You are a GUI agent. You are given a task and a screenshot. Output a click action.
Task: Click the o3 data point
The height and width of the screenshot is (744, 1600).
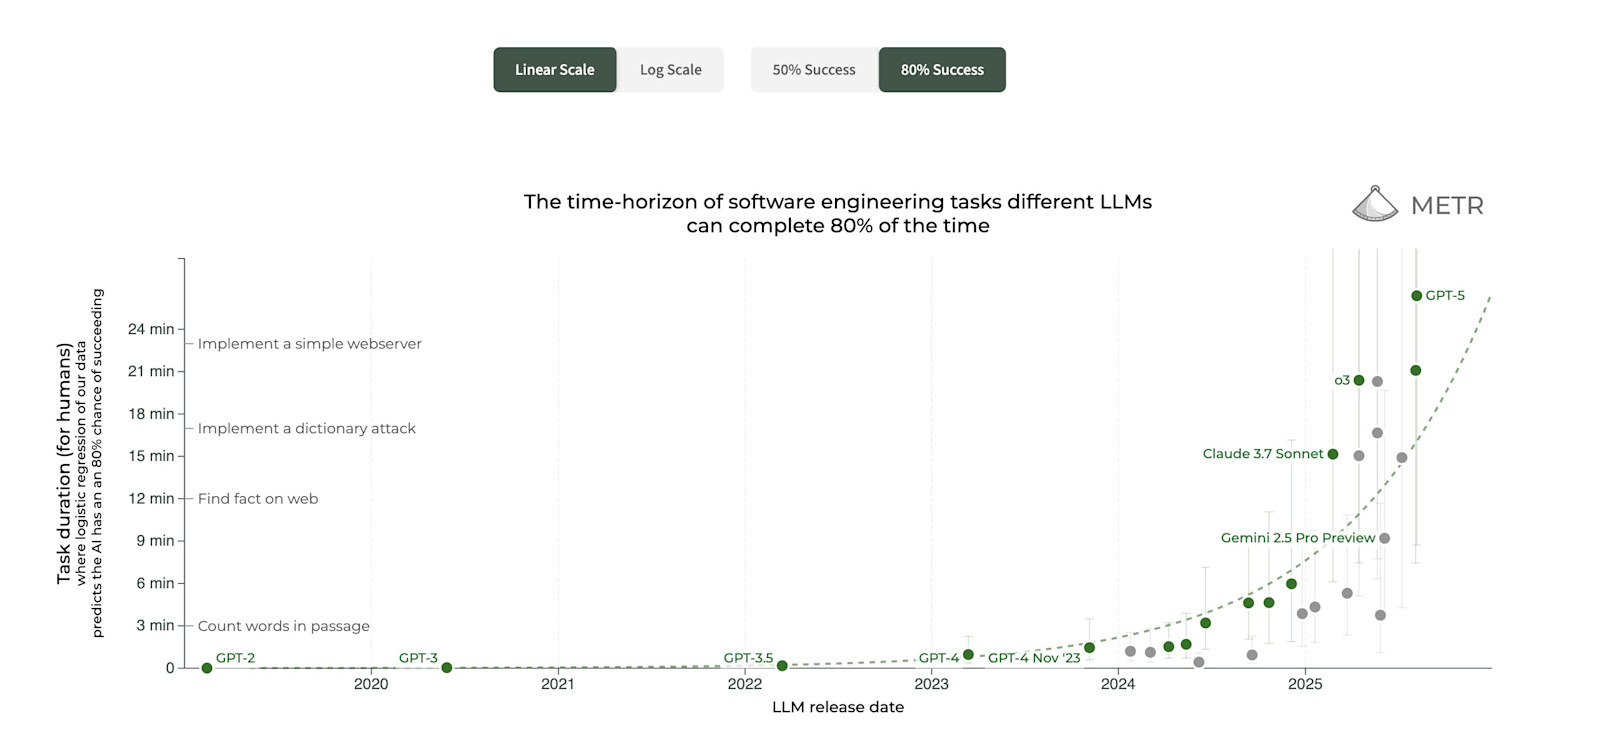point(1359,380)
